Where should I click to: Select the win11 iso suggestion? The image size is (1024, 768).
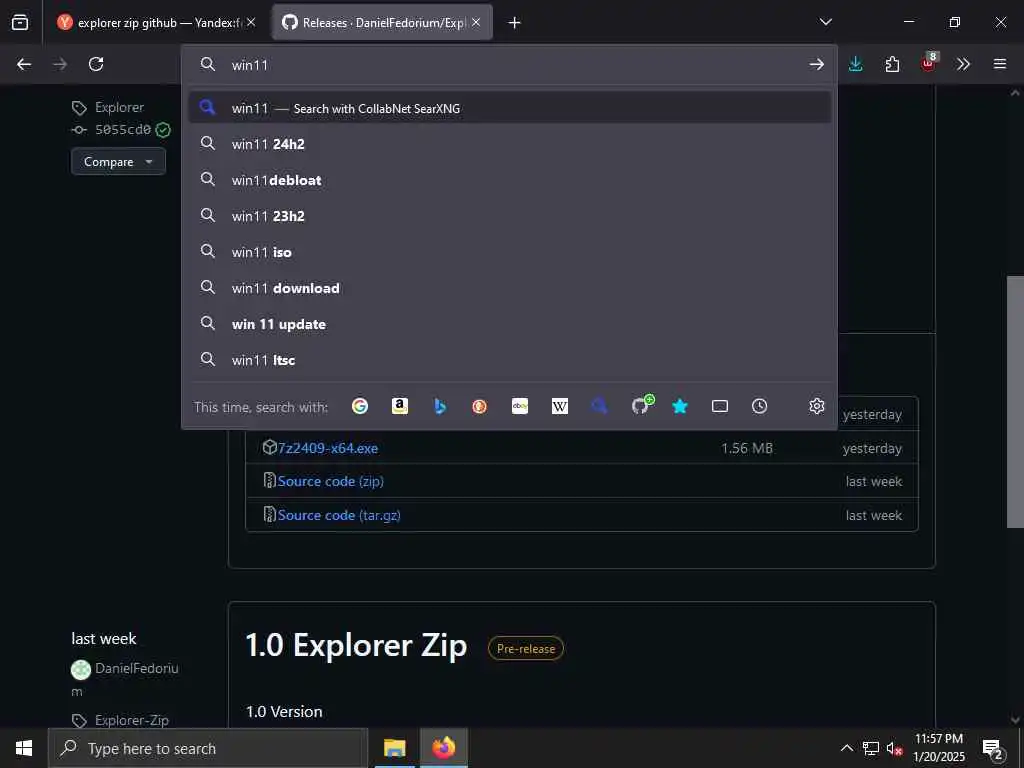(x=509, y=251)
